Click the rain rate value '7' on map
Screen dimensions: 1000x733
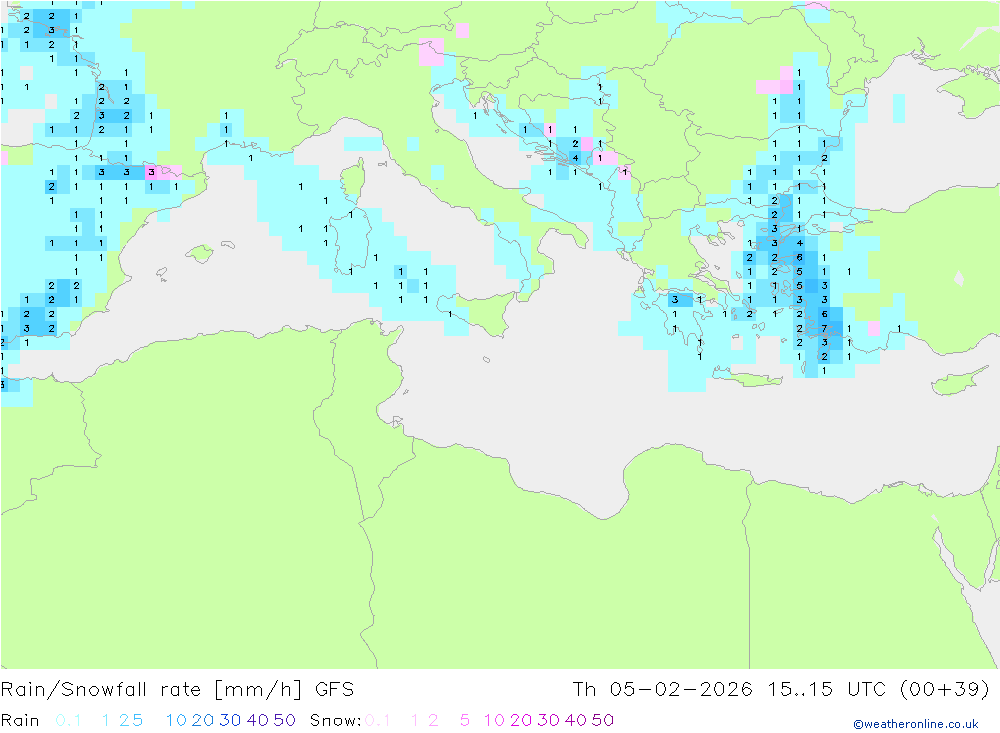(x=824, y=329)
